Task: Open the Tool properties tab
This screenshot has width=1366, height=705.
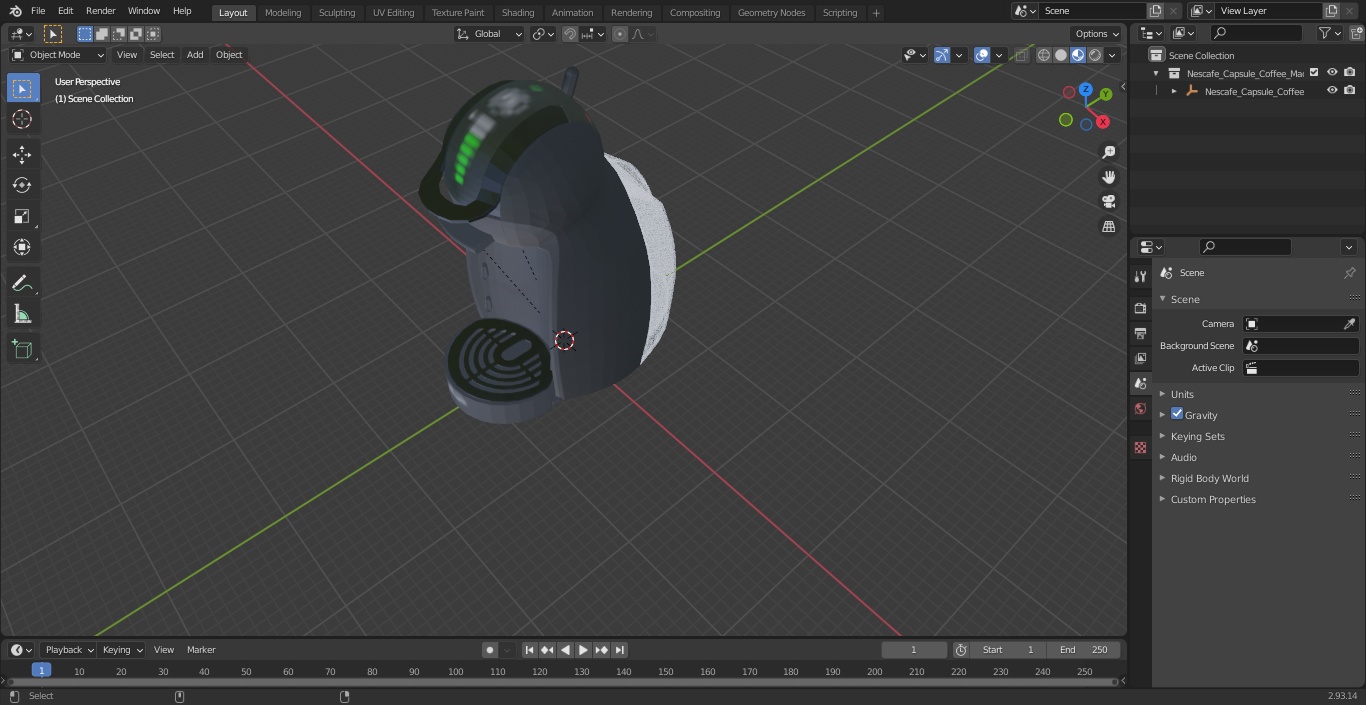Action: point(1140,277)
